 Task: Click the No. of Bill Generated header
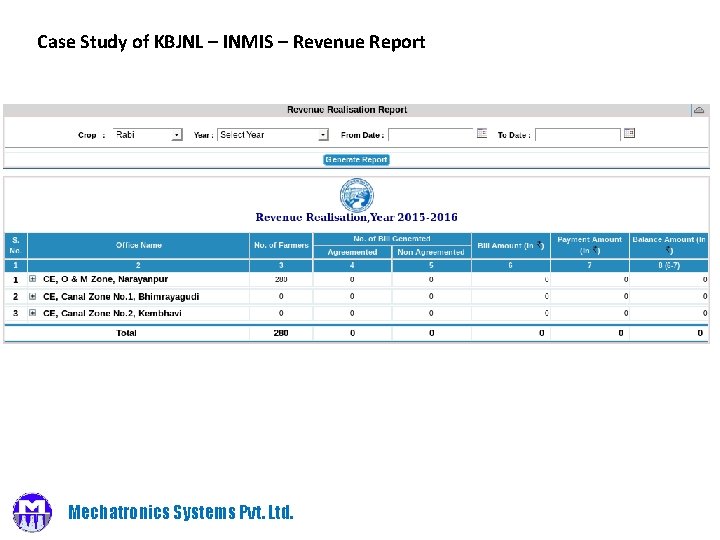pyautogui.click(x=392, y=239)
